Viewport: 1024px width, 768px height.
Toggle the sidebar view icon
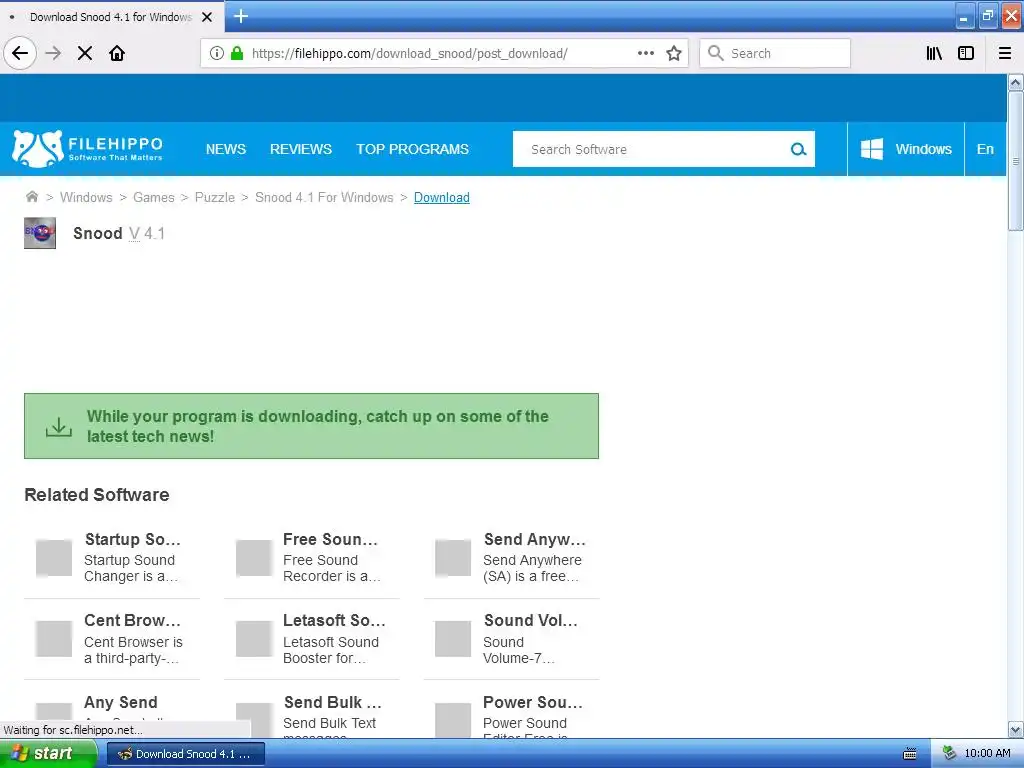tap(966, 53)
